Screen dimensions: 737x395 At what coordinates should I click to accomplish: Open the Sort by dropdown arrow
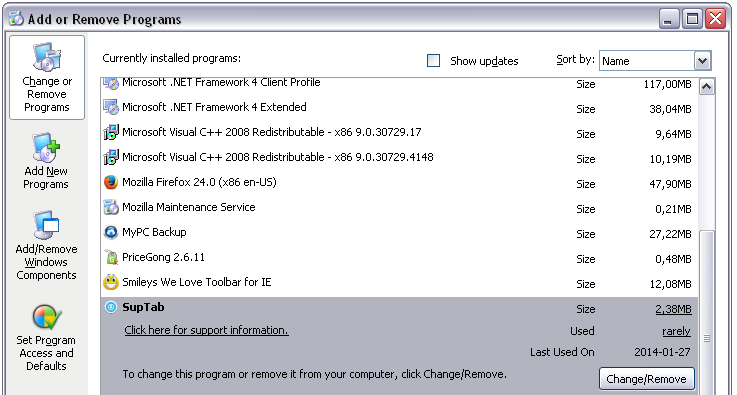coord(702,61)
